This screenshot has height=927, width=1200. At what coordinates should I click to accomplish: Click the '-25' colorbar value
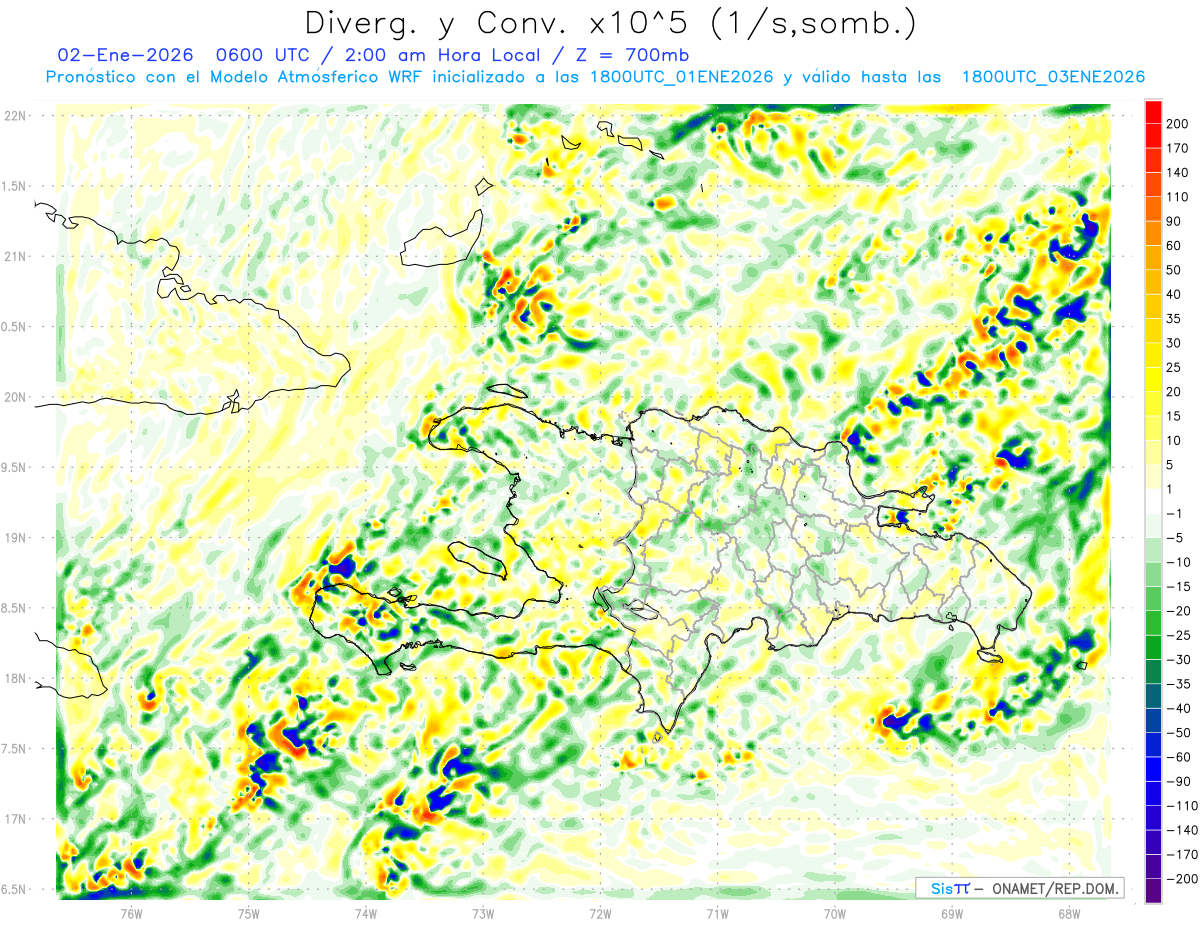[1178, 636]
